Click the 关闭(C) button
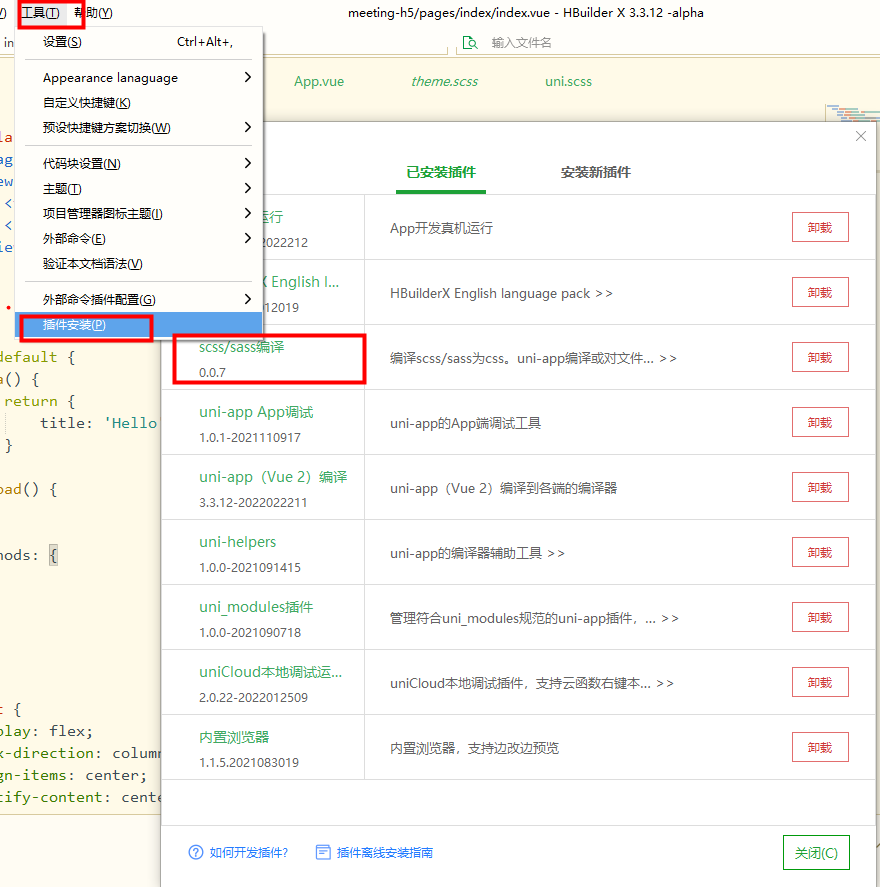Image resolution: width=880 pixels, height=887 pixels. (816, 852)
